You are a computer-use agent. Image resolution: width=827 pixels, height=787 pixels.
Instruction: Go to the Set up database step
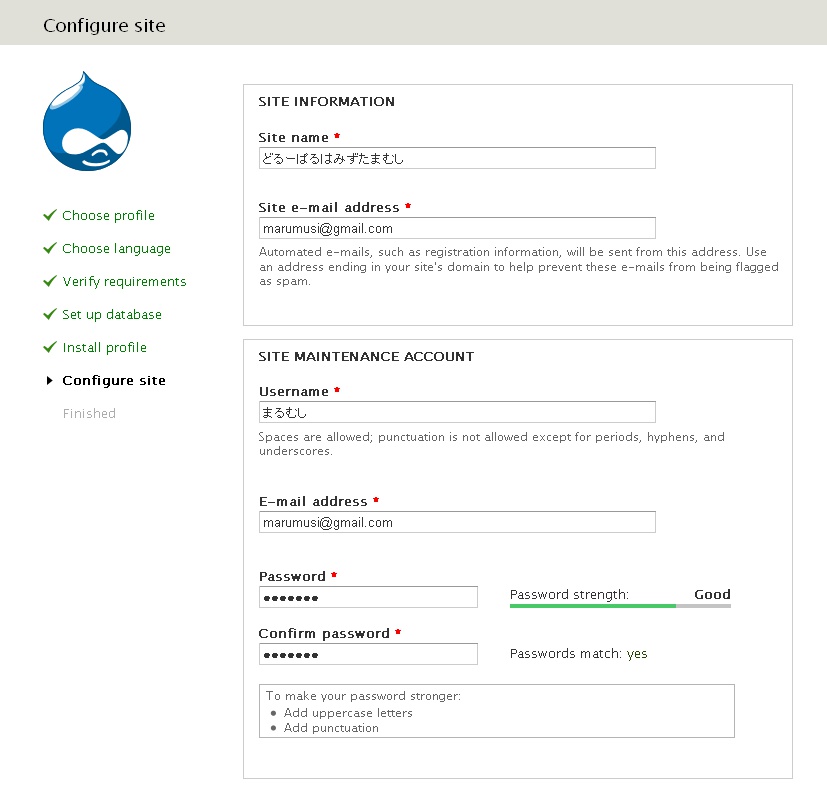[112, 315]
